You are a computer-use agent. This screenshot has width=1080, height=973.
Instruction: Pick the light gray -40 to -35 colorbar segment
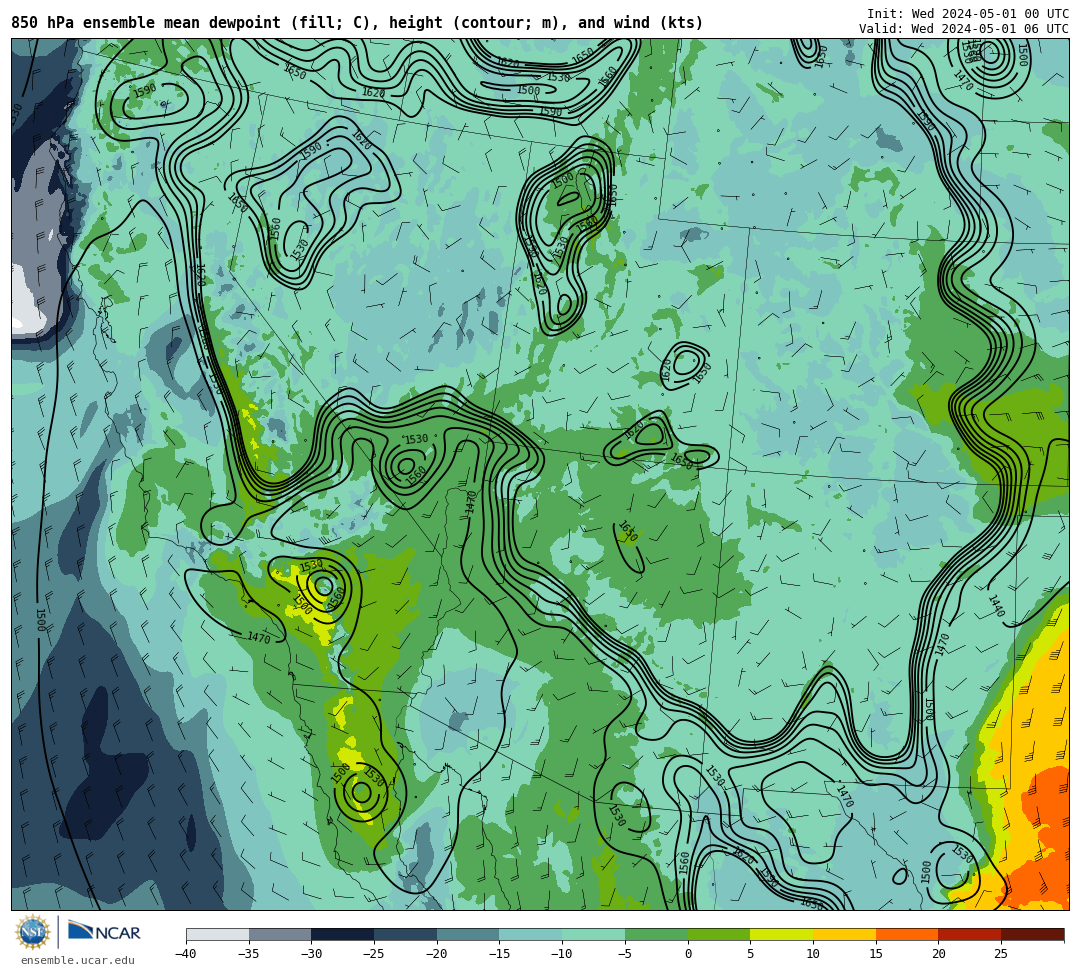coord(218,934)
